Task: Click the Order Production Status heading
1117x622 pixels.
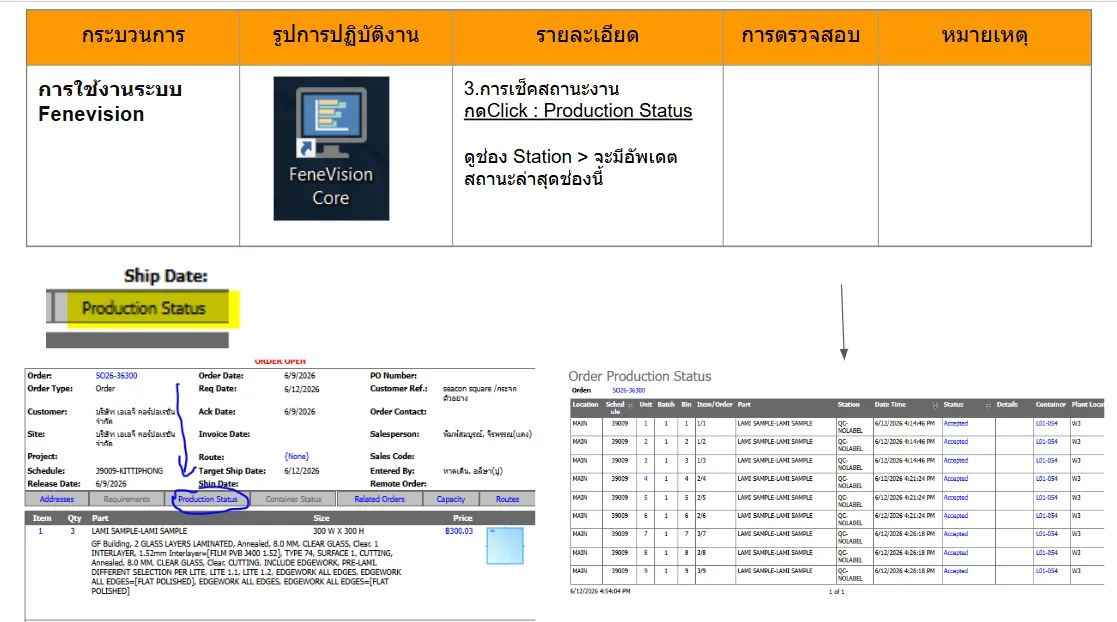Action: pyautogui.click(x=640, y=376)
